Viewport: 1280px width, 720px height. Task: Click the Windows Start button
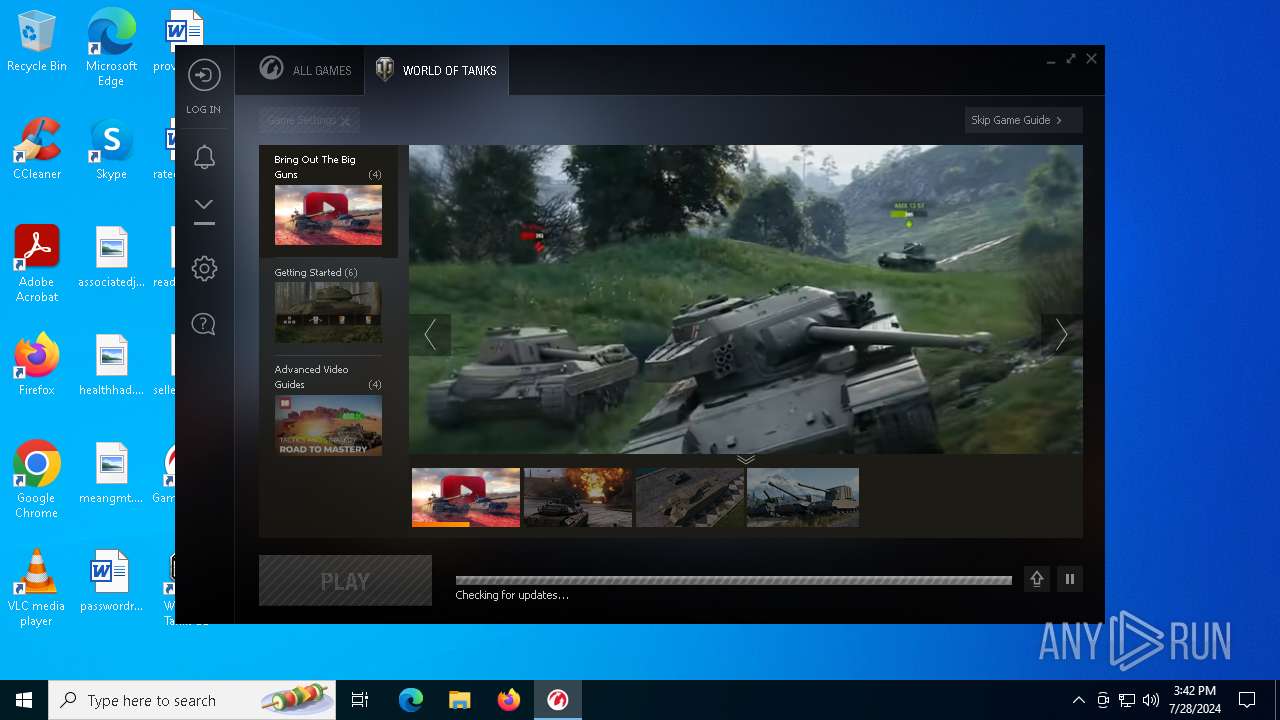click(24, 700)
